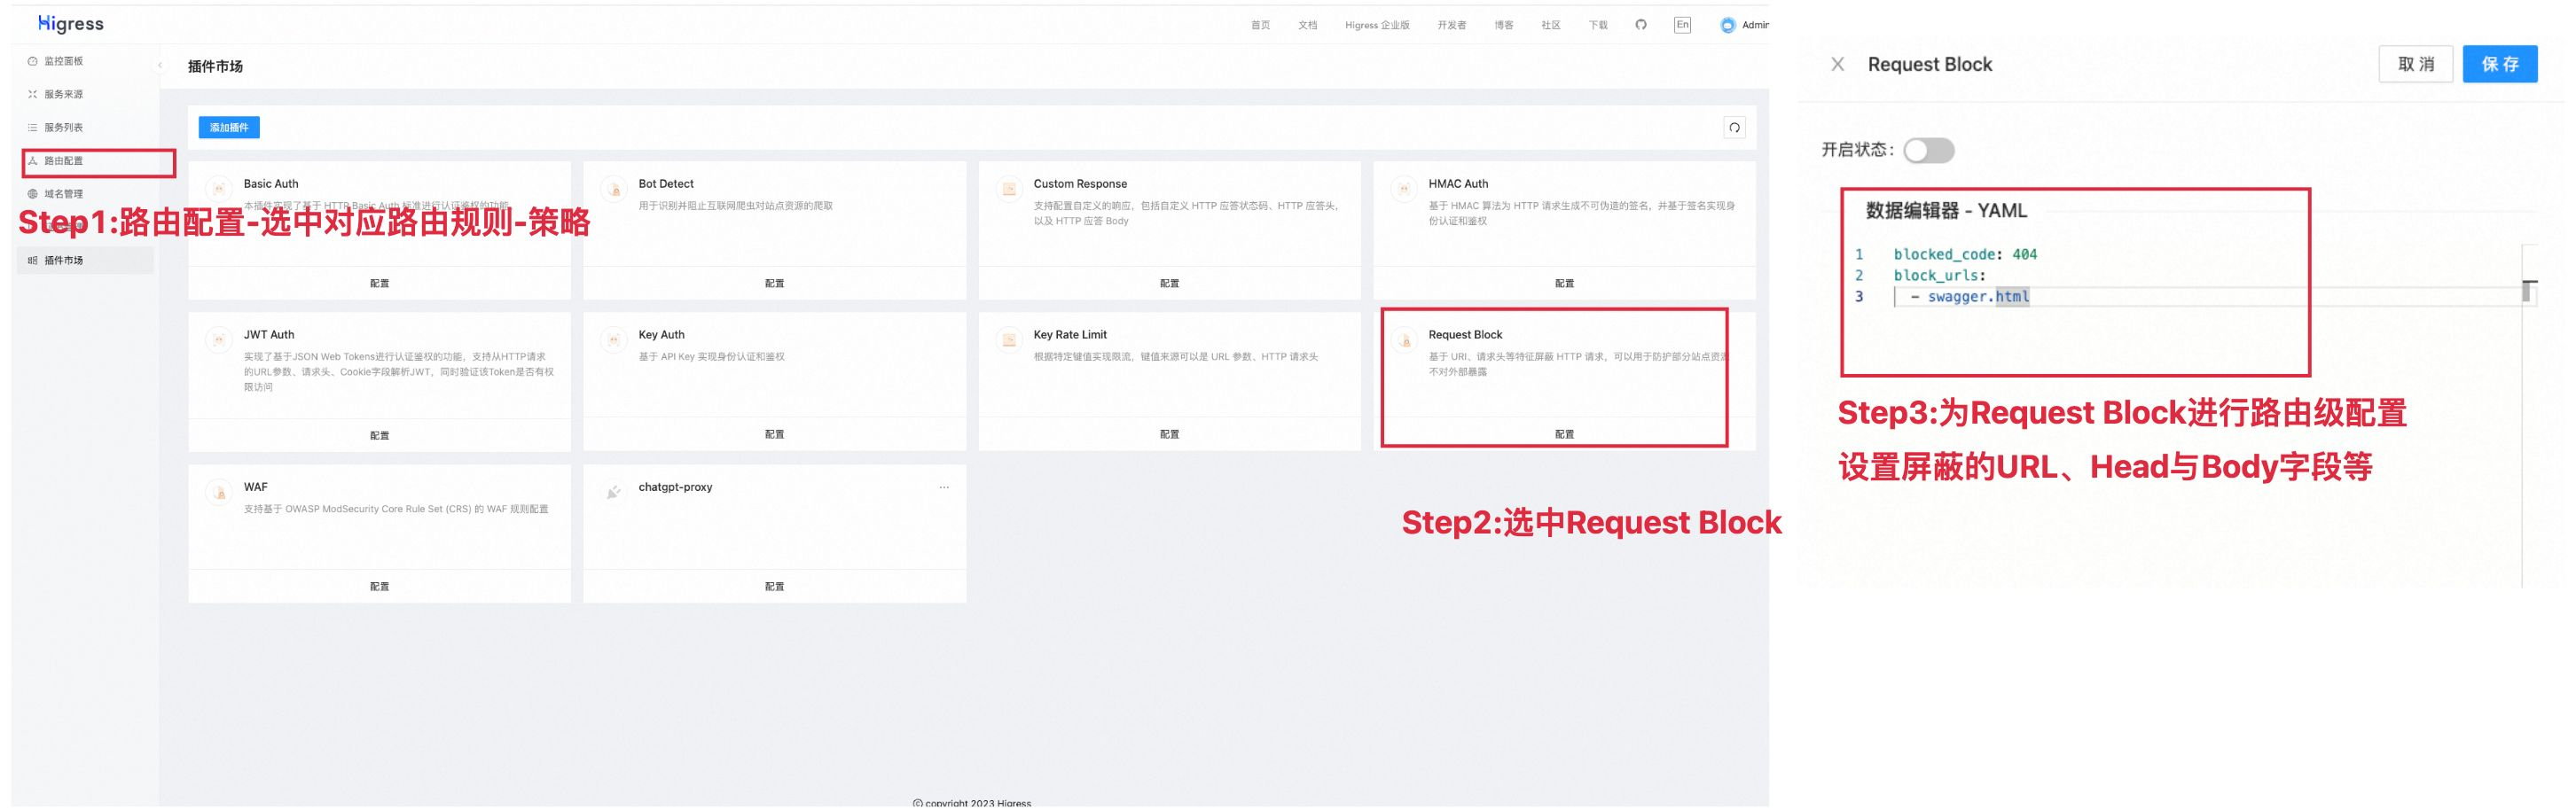This screenshot has width=2576, height=810.
Task: Click 配置 under Basic Auth
Action: 380,283
